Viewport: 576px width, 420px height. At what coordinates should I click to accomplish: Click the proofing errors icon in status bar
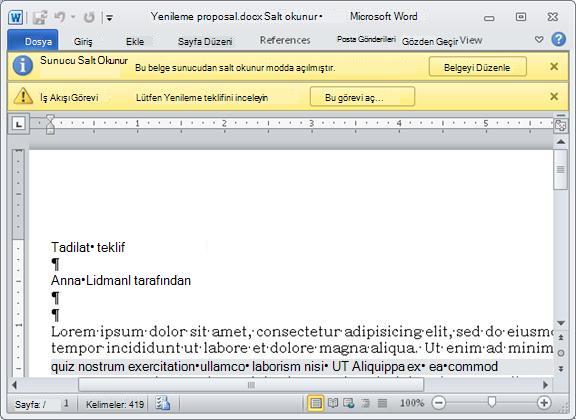162,403
